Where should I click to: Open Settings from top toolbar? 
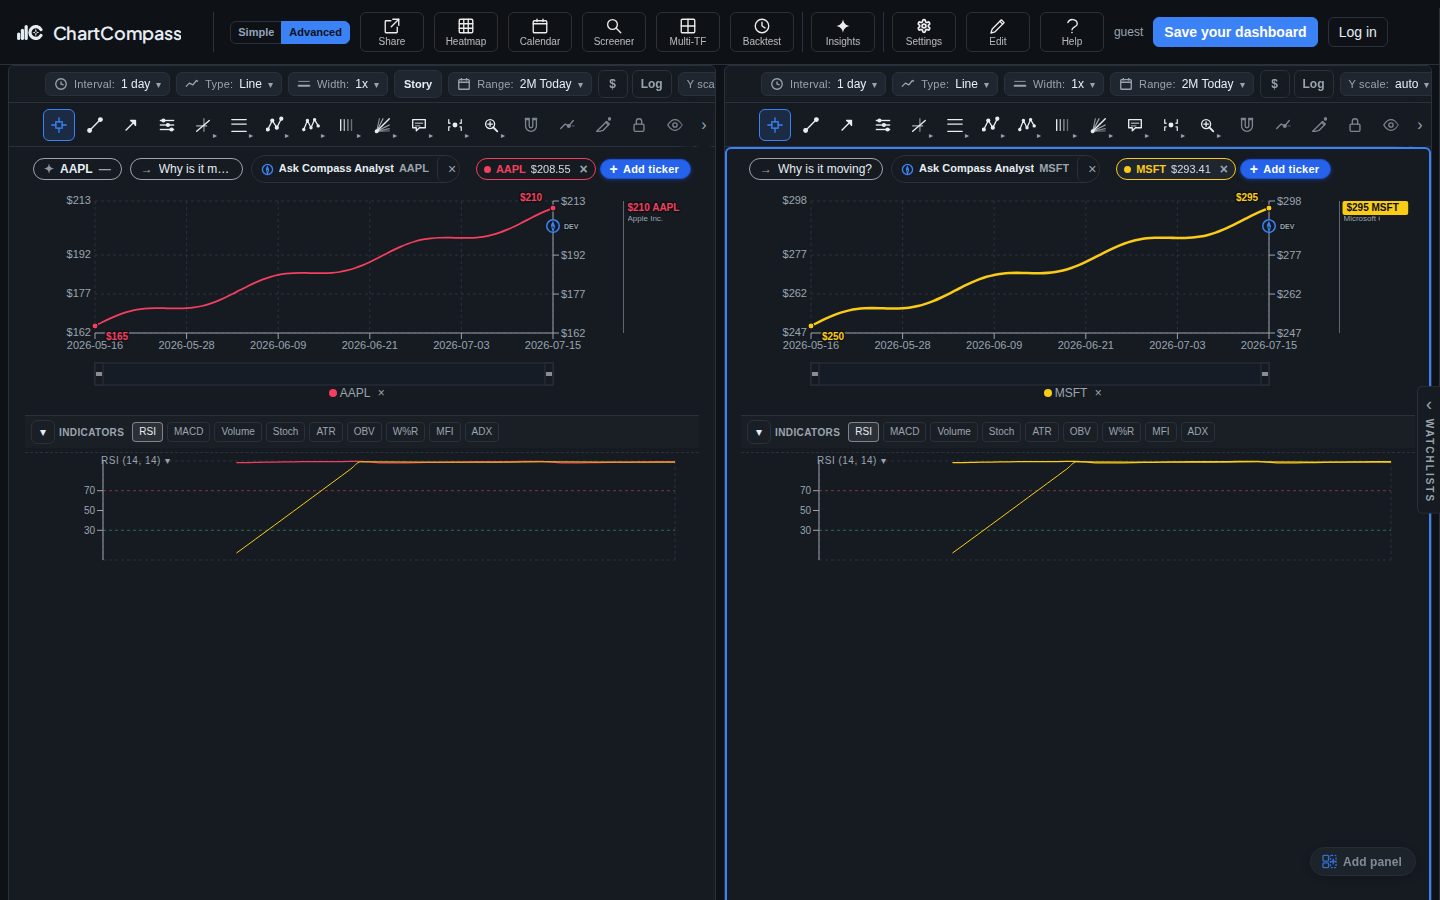tap(924, 32)
